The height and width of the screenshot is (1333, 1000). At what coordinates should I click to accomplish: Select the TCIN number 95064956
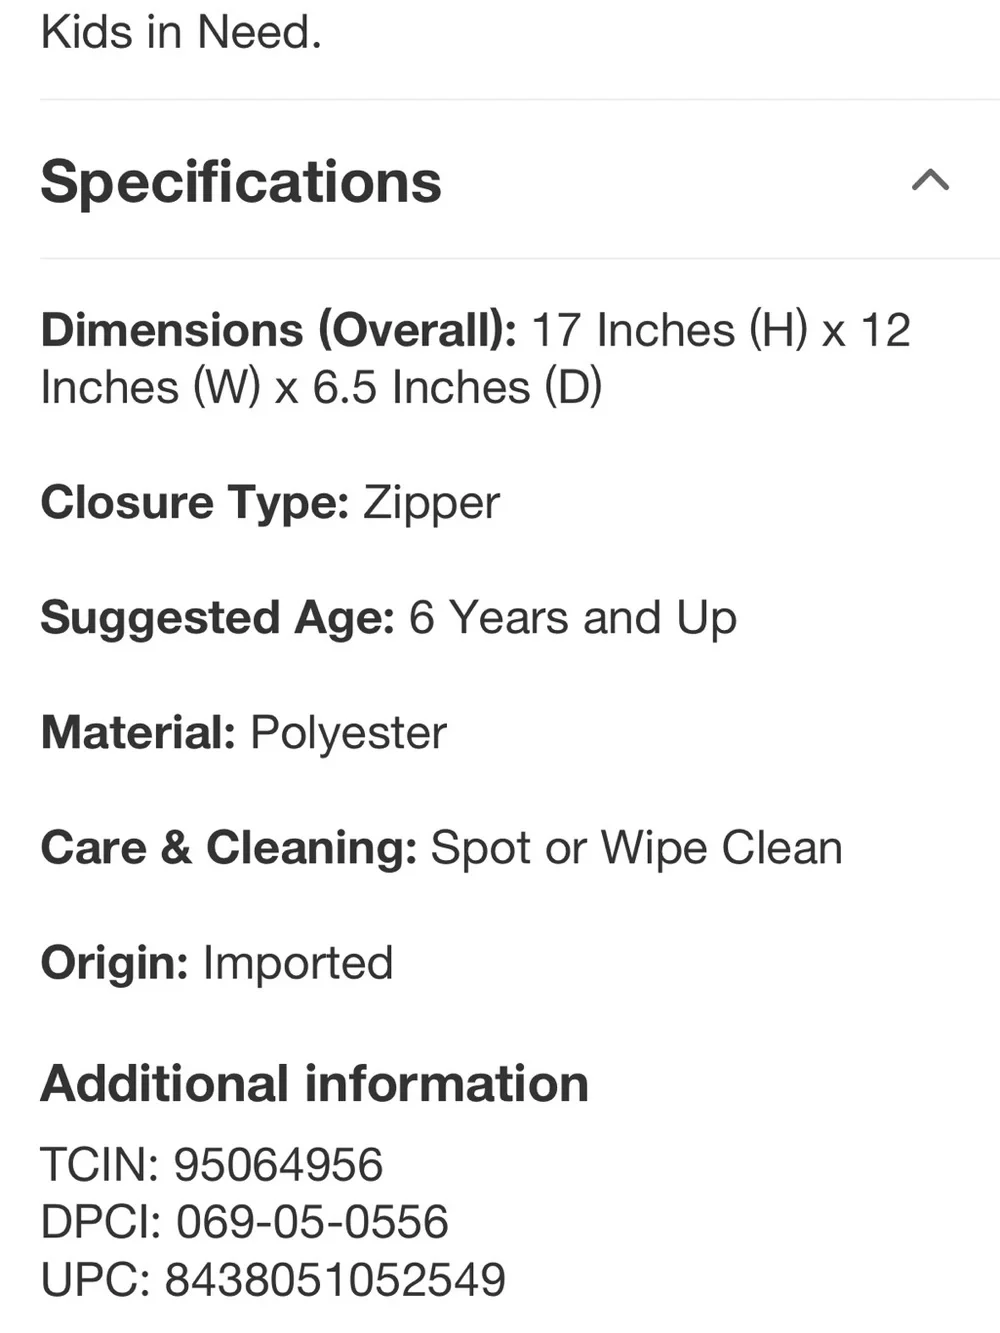tap(278, 1164)
